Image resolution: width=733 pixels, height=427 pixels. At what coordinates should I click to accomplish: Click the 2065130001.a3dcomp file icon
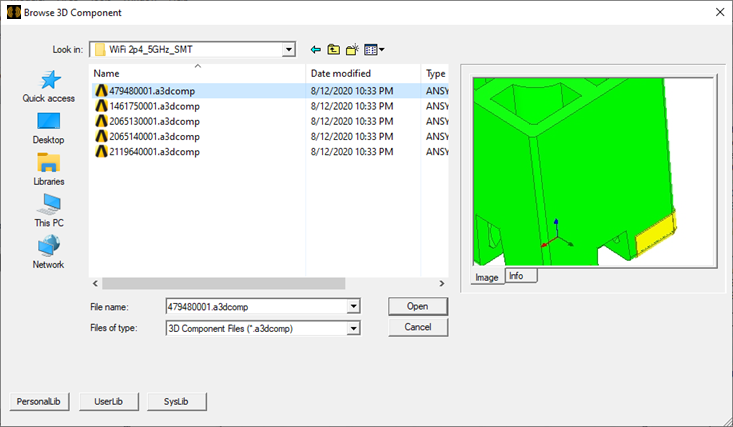pos(101,121)
